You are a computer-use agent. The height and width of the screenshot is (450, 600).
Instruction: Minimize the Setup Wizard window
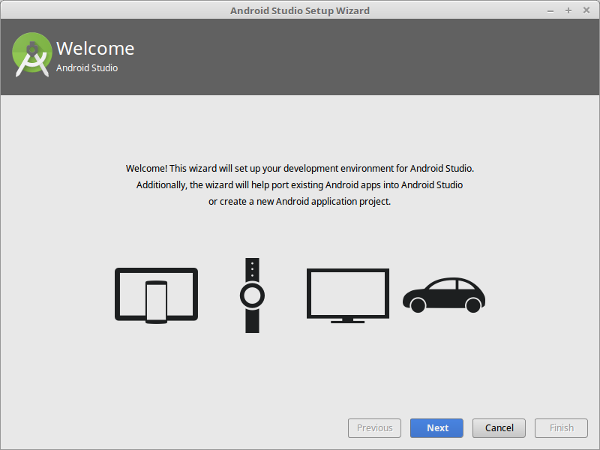550,11
